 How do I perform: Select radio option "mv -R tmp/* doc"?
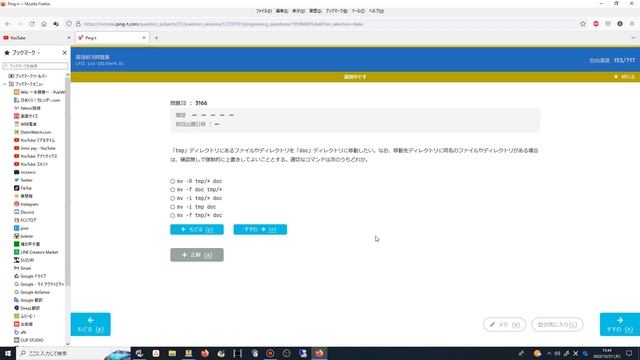pos(173,181)
